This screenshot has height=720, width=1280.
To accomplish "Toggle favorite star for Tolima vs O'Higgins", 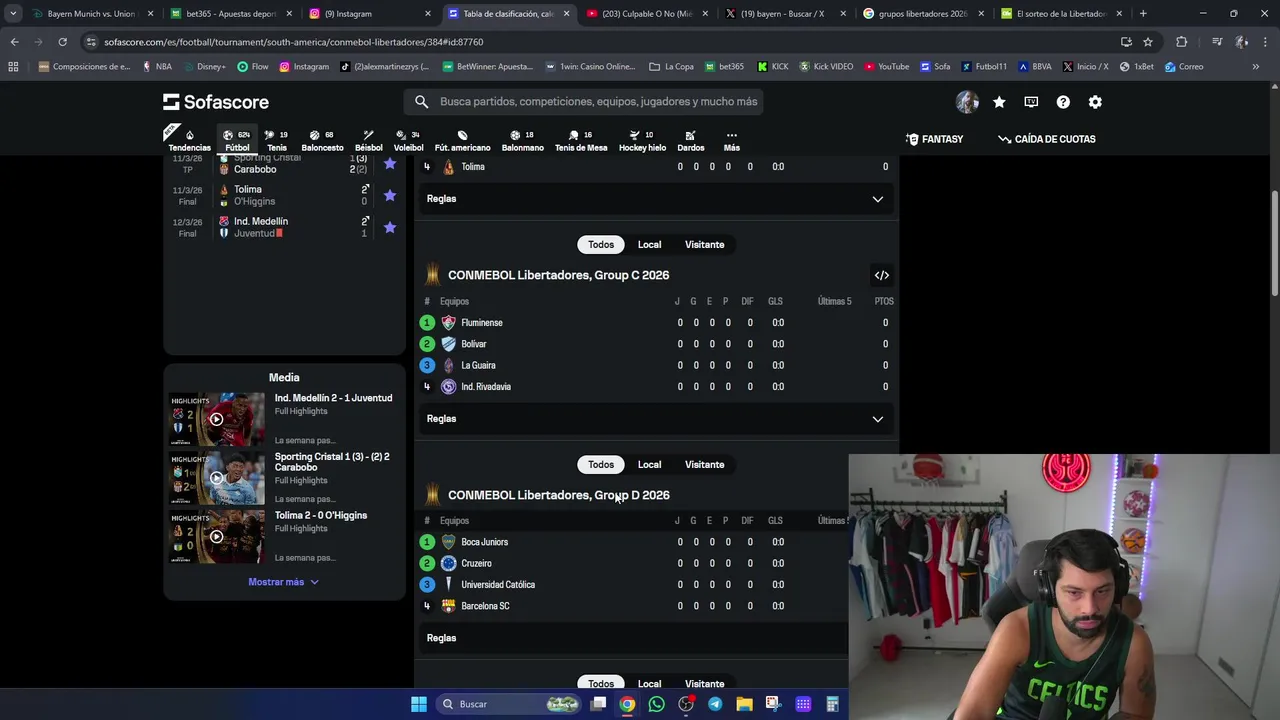I will click(x=390, y=195).
